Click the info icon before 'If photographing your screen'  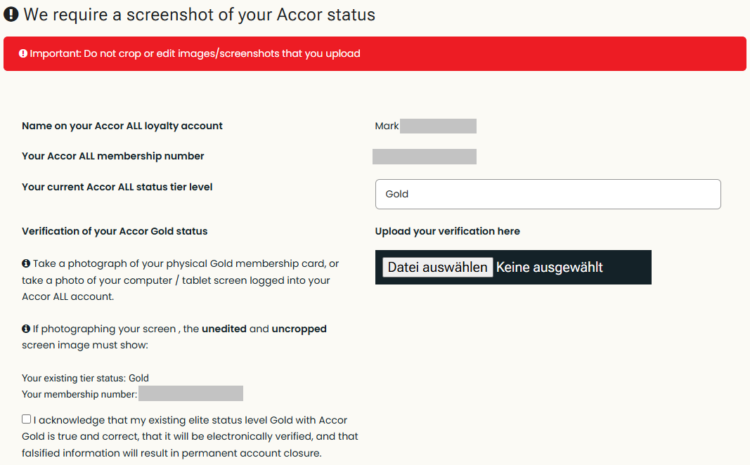tap(26, 329)
